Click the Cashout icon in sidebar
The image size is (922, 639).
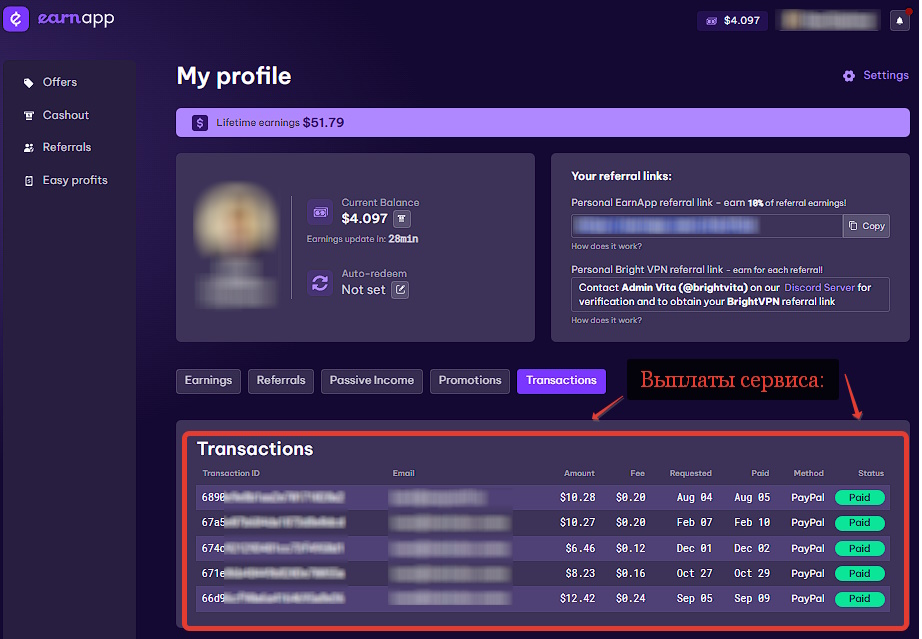pyautogui.click(x=28, y=116)
